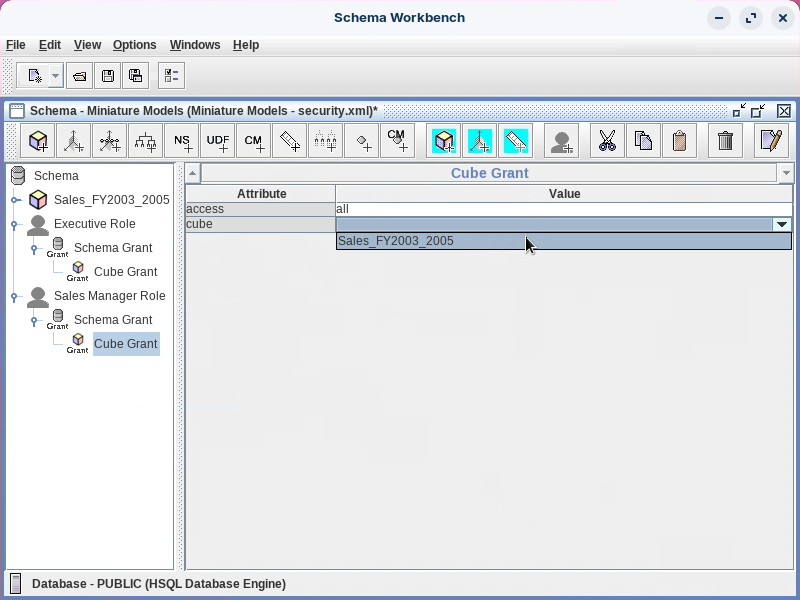This screenshot has width=800, height=600.
Task: Click the Delete trash can icon
Action: click(726, 141)
